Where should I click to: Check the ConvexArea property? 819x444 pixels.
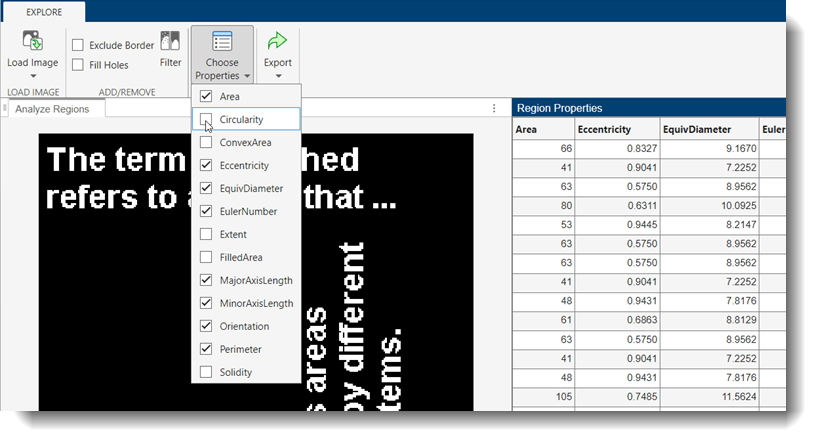pyautogui.click(x=206, y=142)
